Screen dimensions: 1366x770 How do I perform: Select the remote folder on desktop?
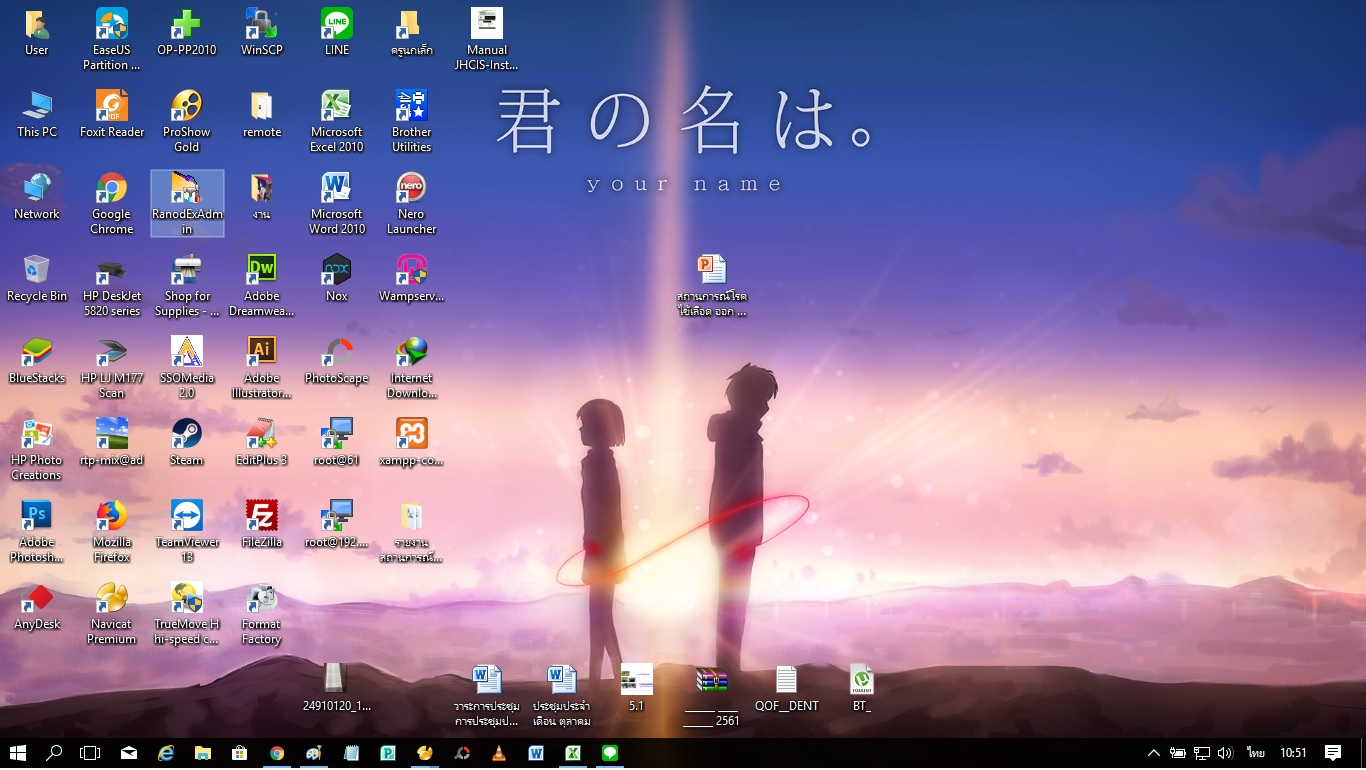coord(261,114)
